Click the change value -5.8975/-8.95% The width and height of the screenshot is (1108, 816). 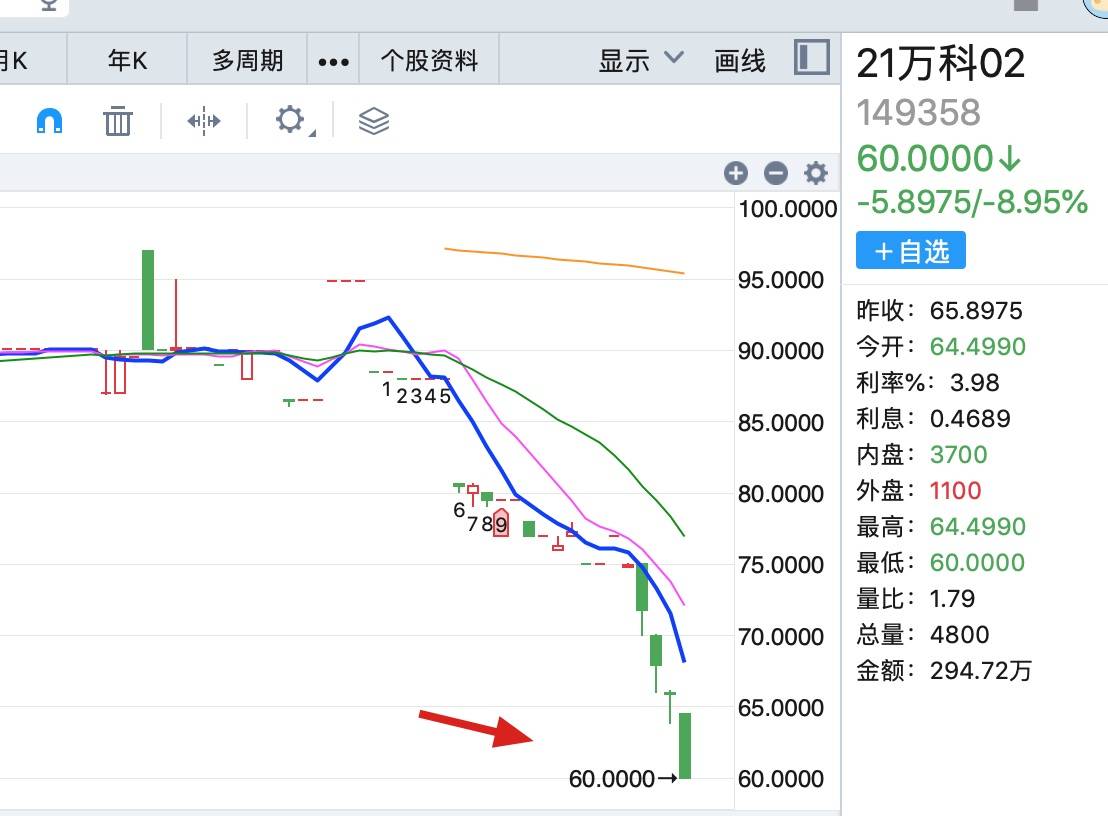(x=972, y=202)
